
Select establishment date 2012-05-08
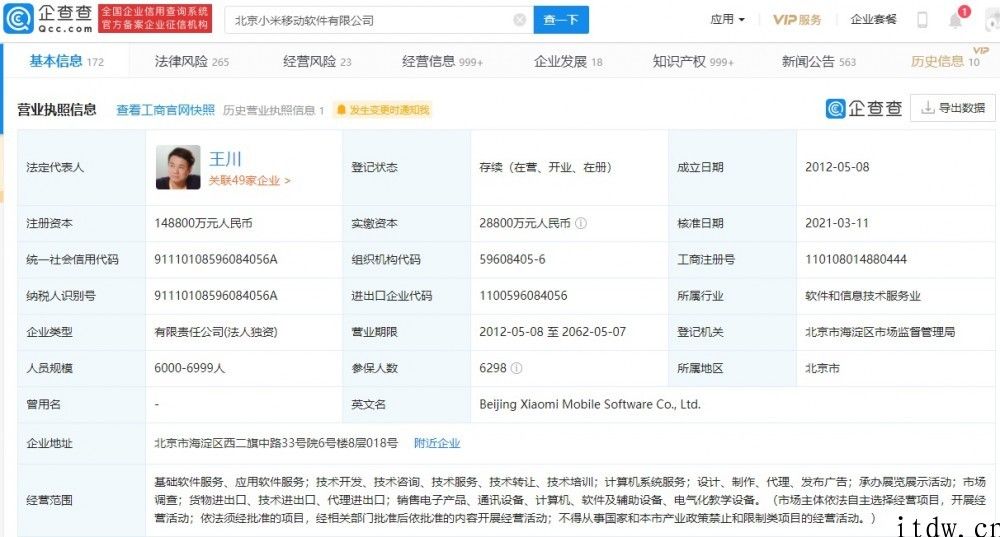click(837, 167)
